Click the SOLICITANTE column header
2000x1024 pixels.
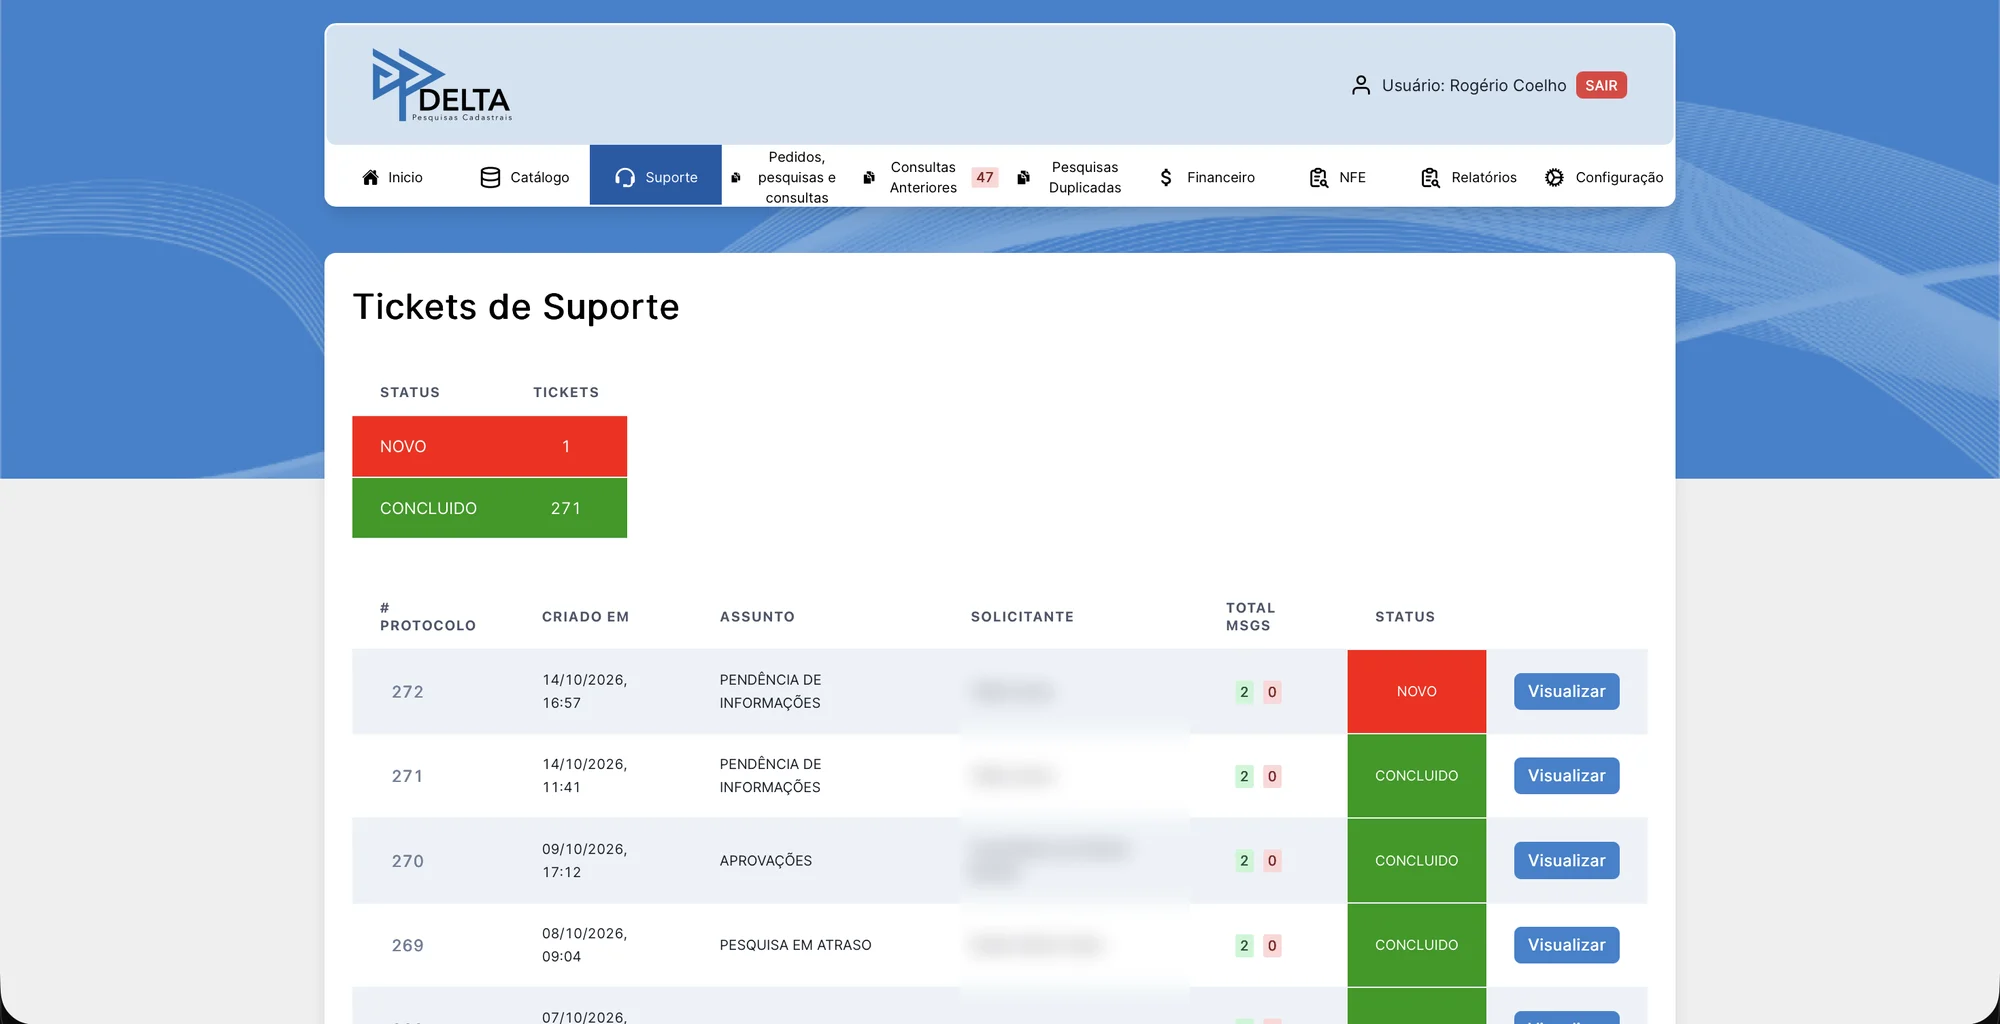pyautogui.click(x=1022, y=617)
